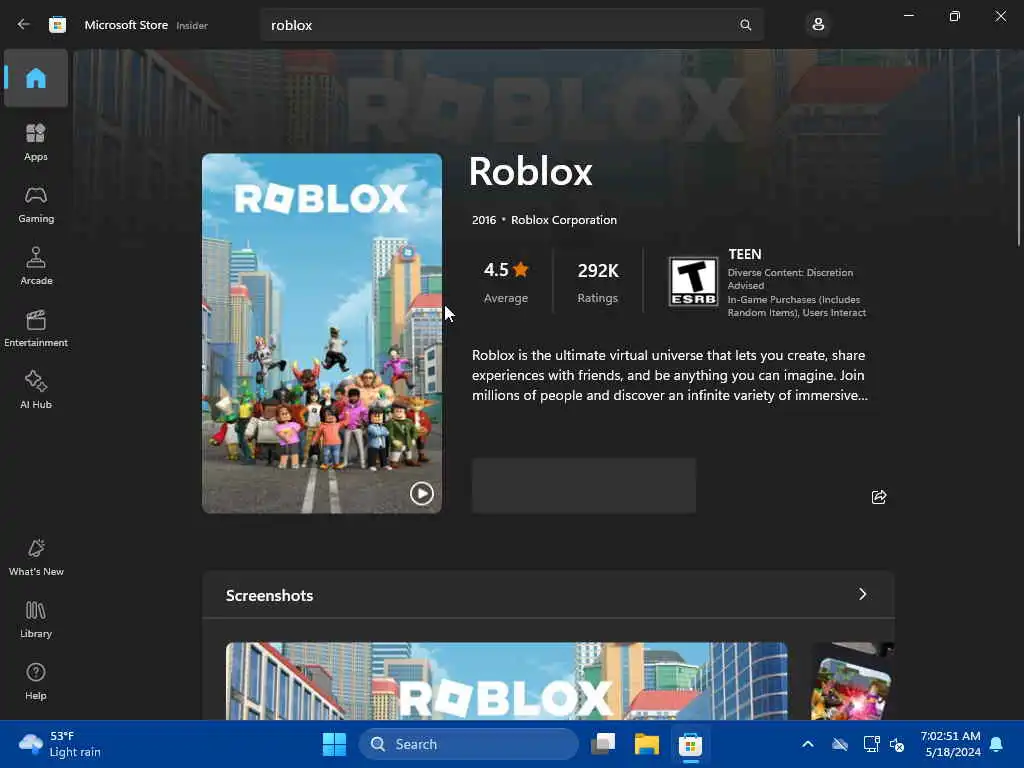Show hidden tray icons chevron
Viewport: 1024px width, 768px height.
(808, 744)
